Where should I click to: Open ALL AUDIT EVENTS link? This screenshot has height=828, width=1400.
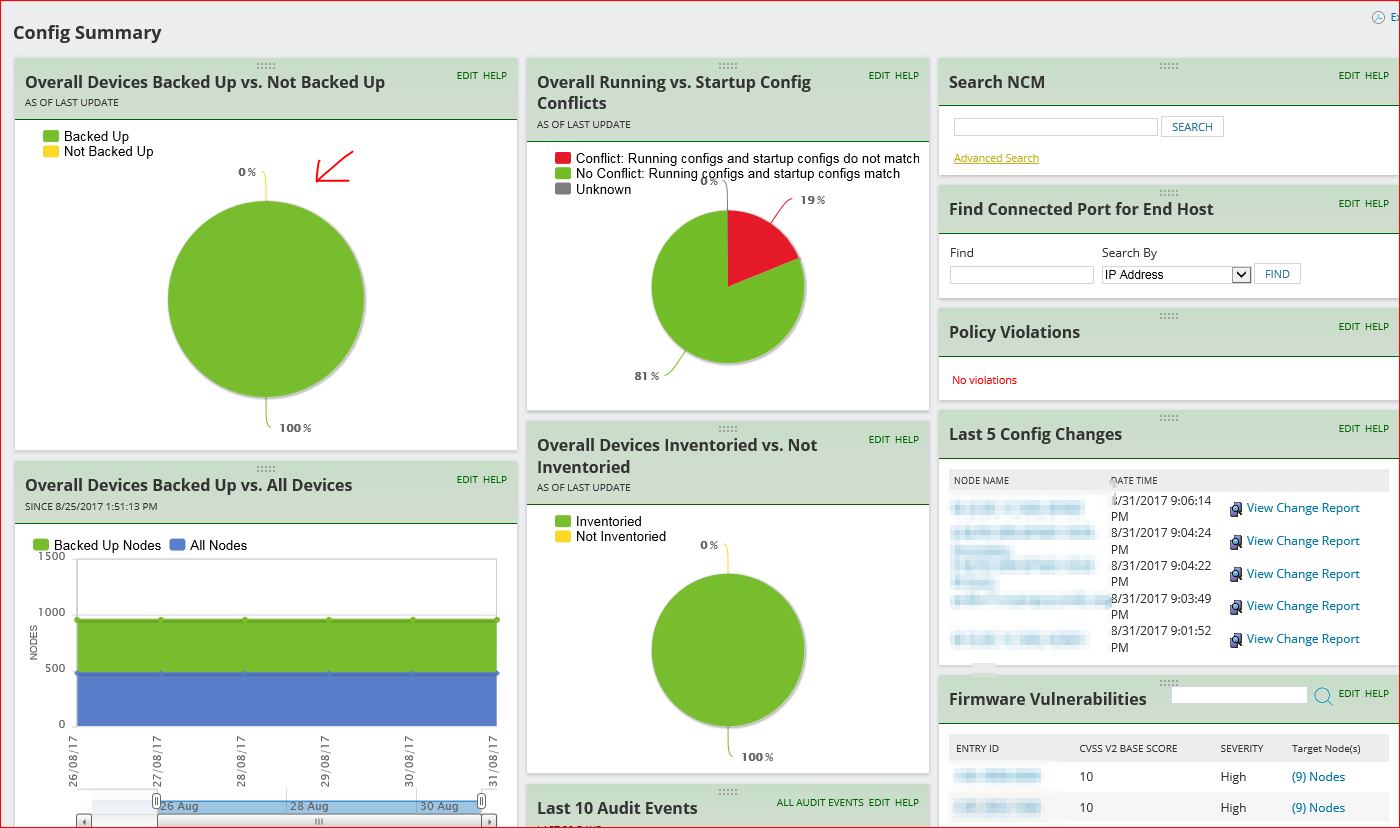(x=820, y=803)
